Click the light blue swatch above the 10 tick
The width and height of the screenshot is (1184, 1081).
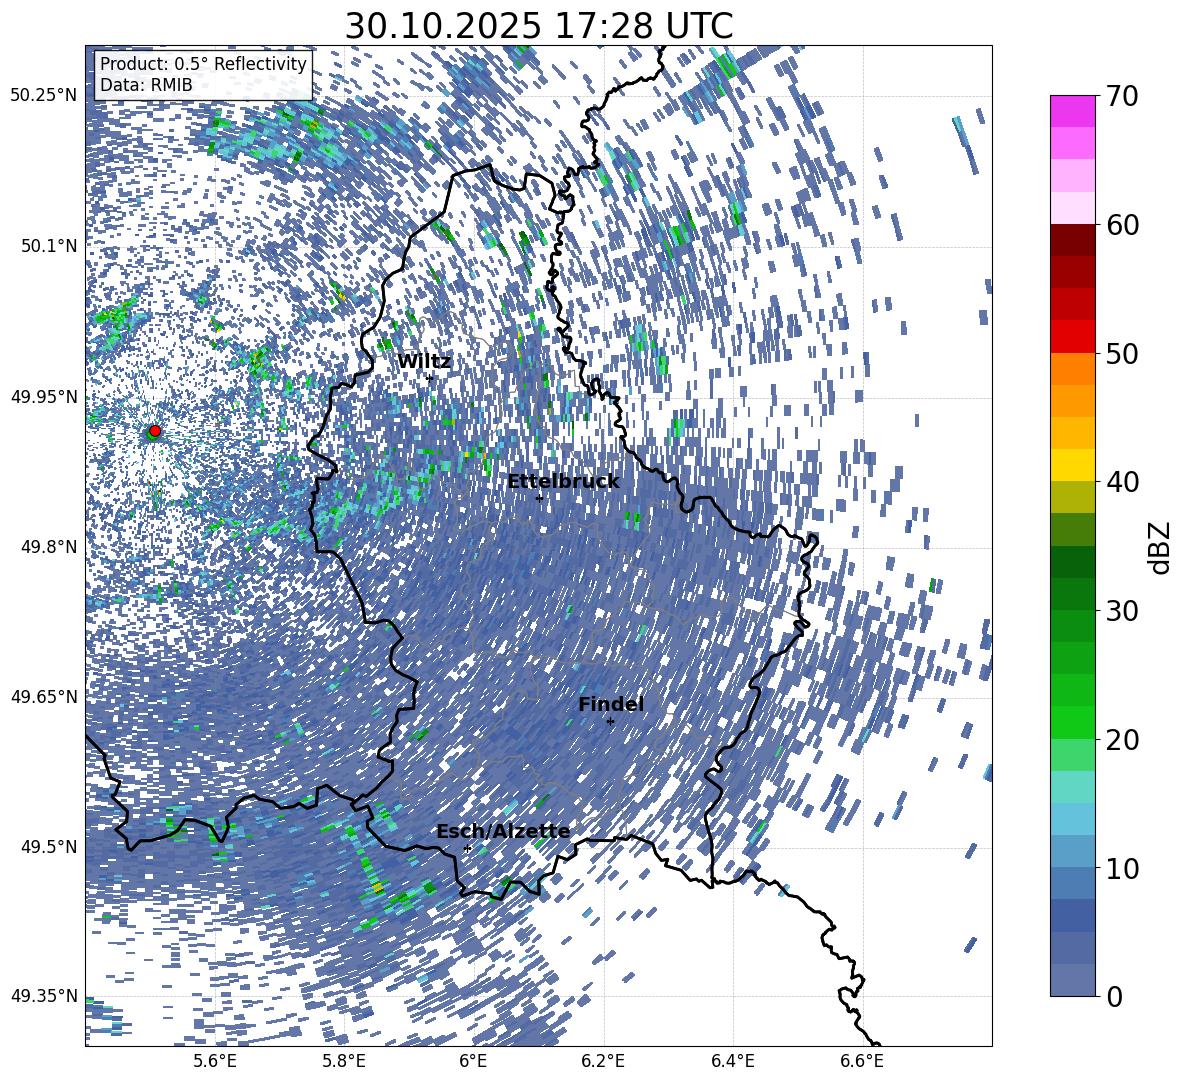tap(1073, 852)
